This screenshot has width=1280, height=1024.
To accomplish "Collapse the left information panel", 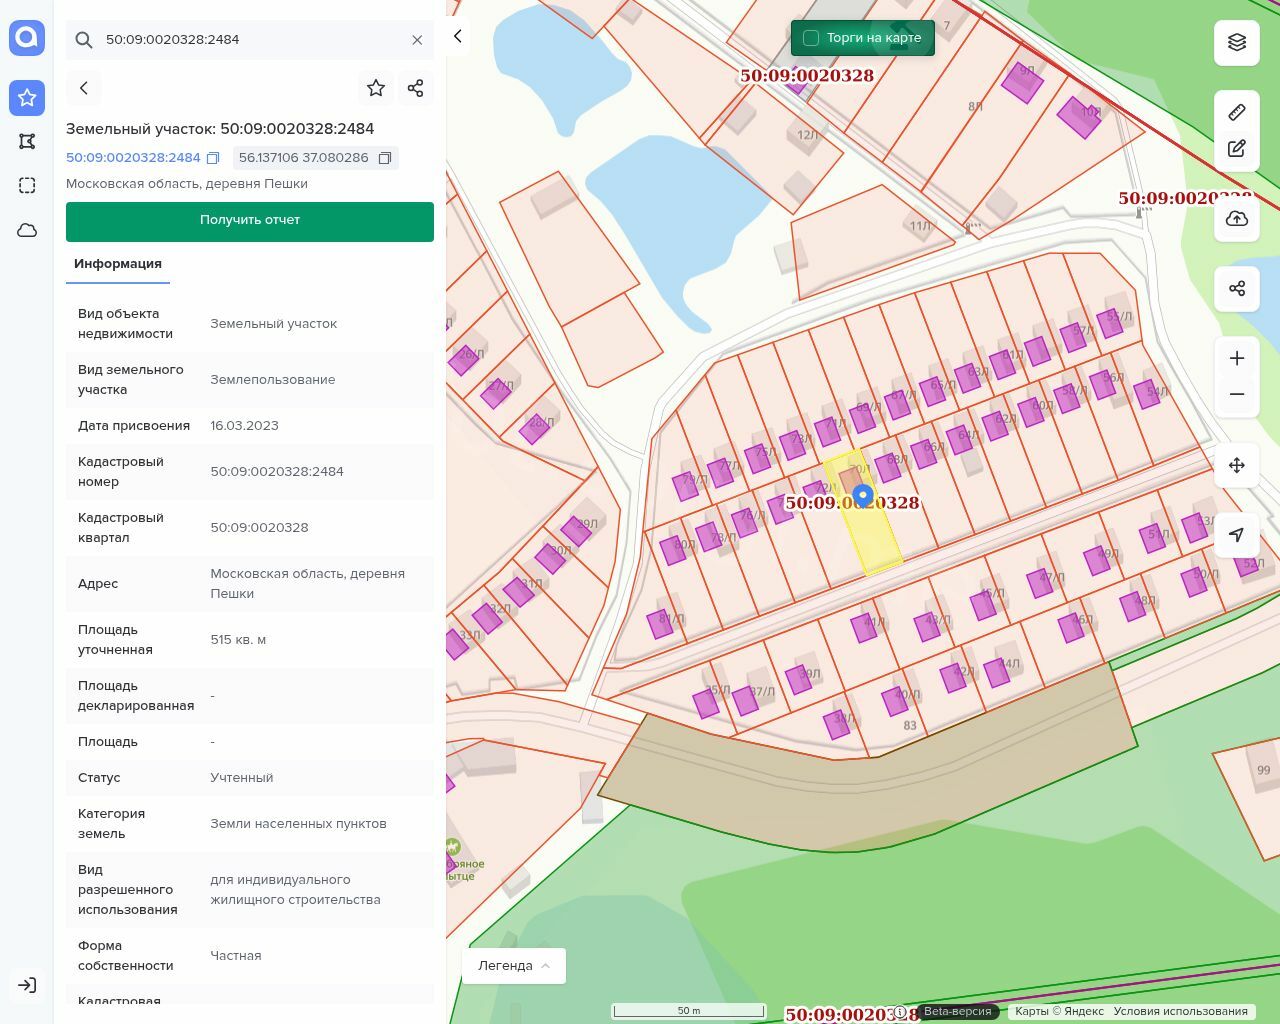I will pyautogui.click(x=458, y=37).
